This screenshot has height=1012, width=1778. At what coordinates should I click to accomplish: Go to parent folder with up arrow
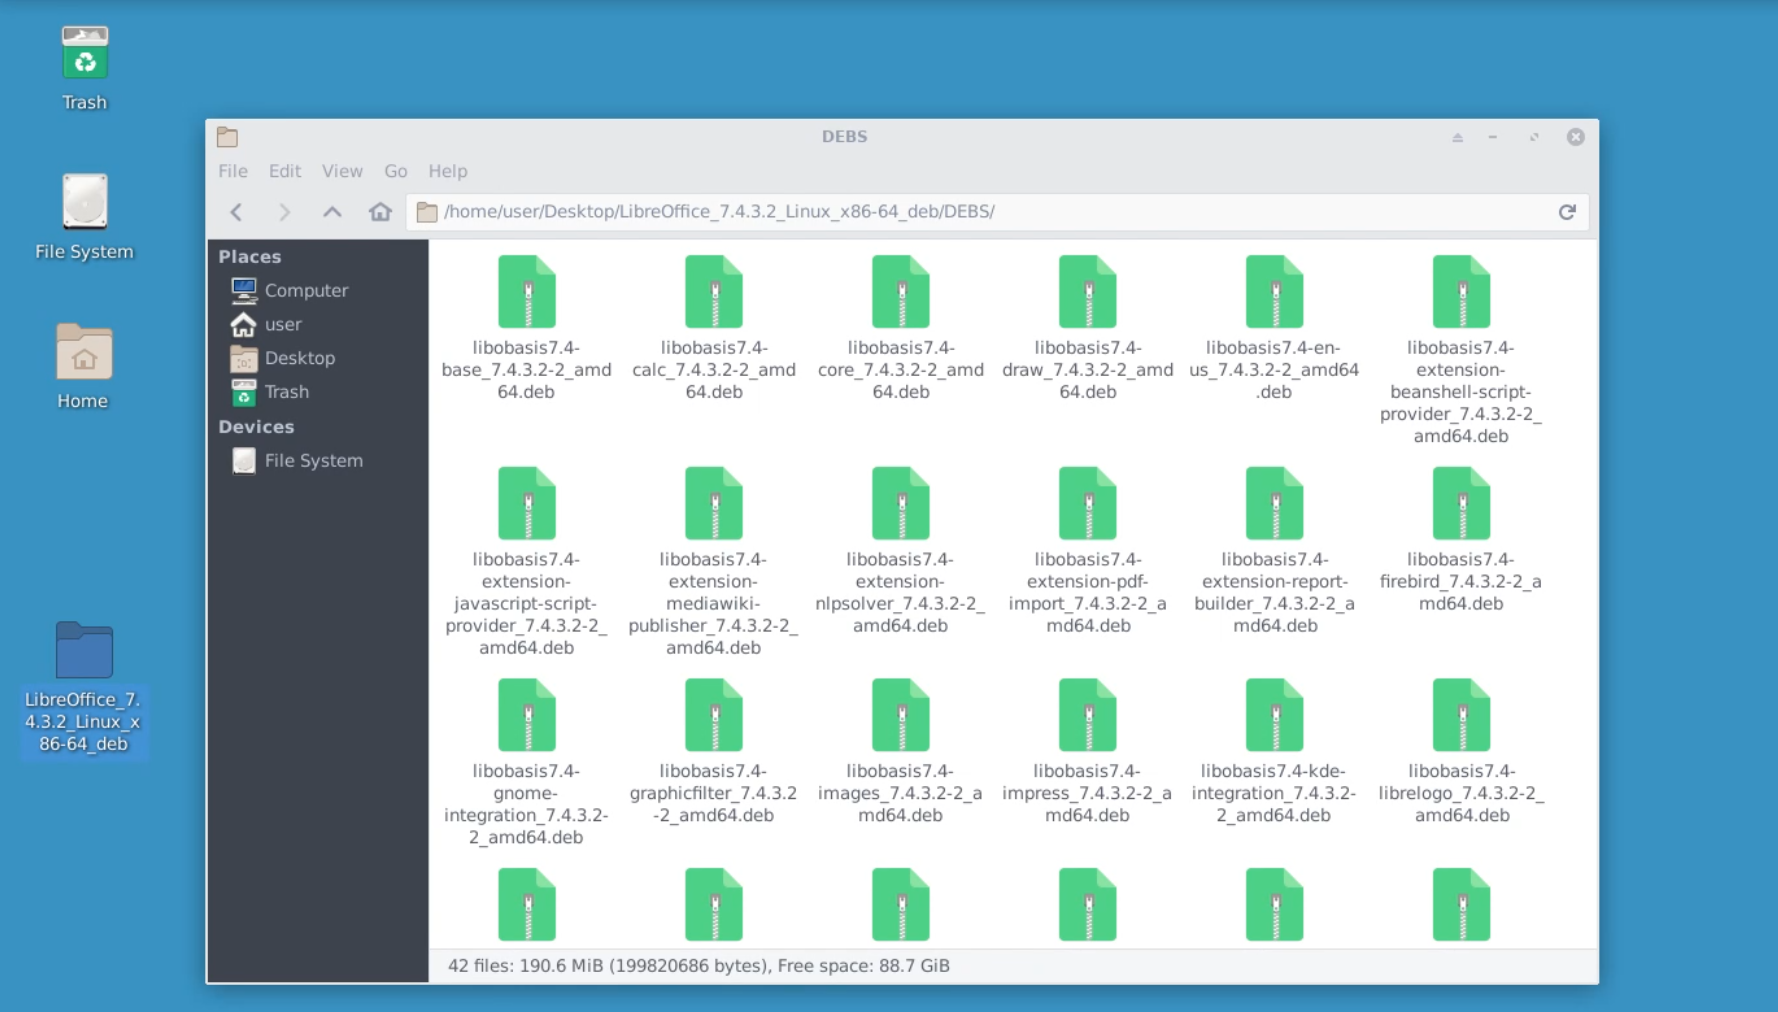tap(332, 212)
